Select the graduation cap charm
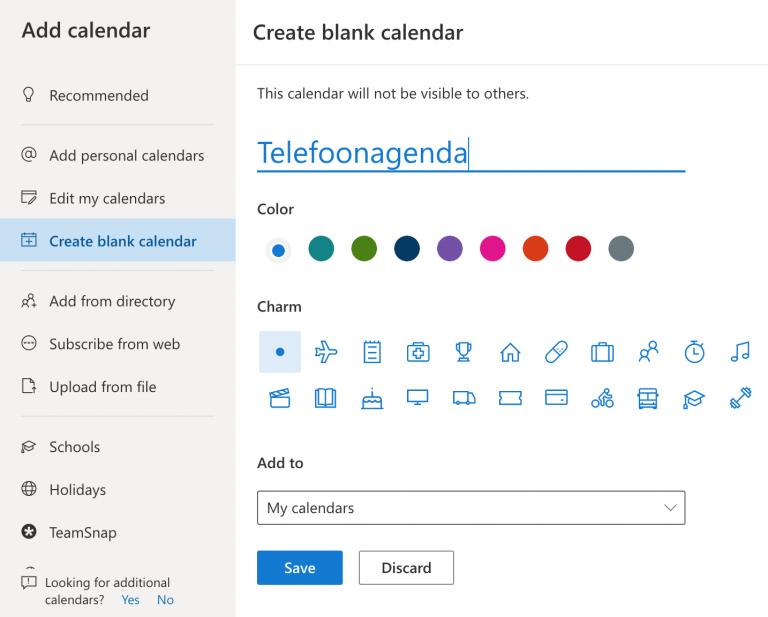Image resolution: width=768 pixels, height=617 pixels. pyautogui.click(x=694, y=399)
